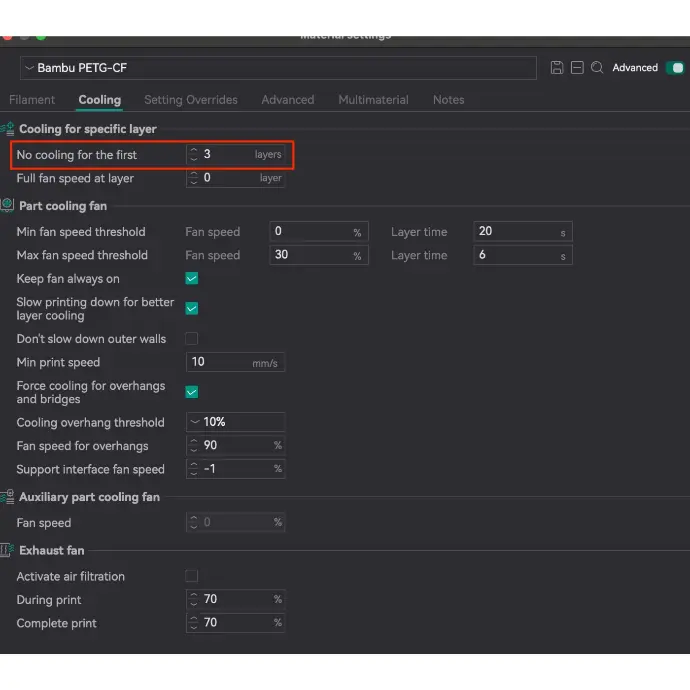690x690 pixels.
Task: Click the Cooling for specific layer section icon
Action: [x=8, y=129]
